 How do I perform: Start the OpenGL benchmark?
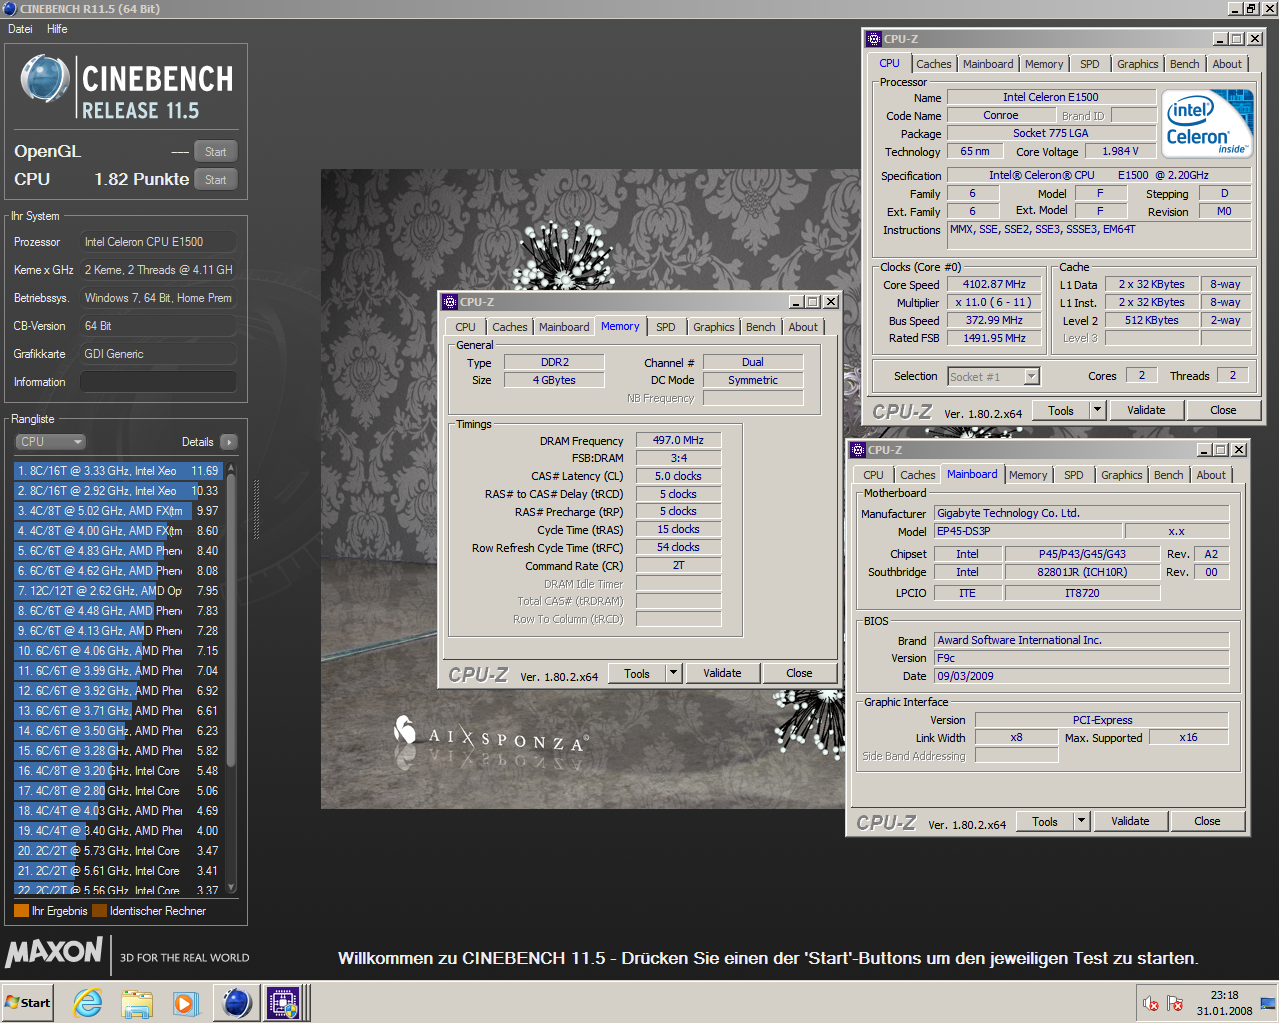215,152
